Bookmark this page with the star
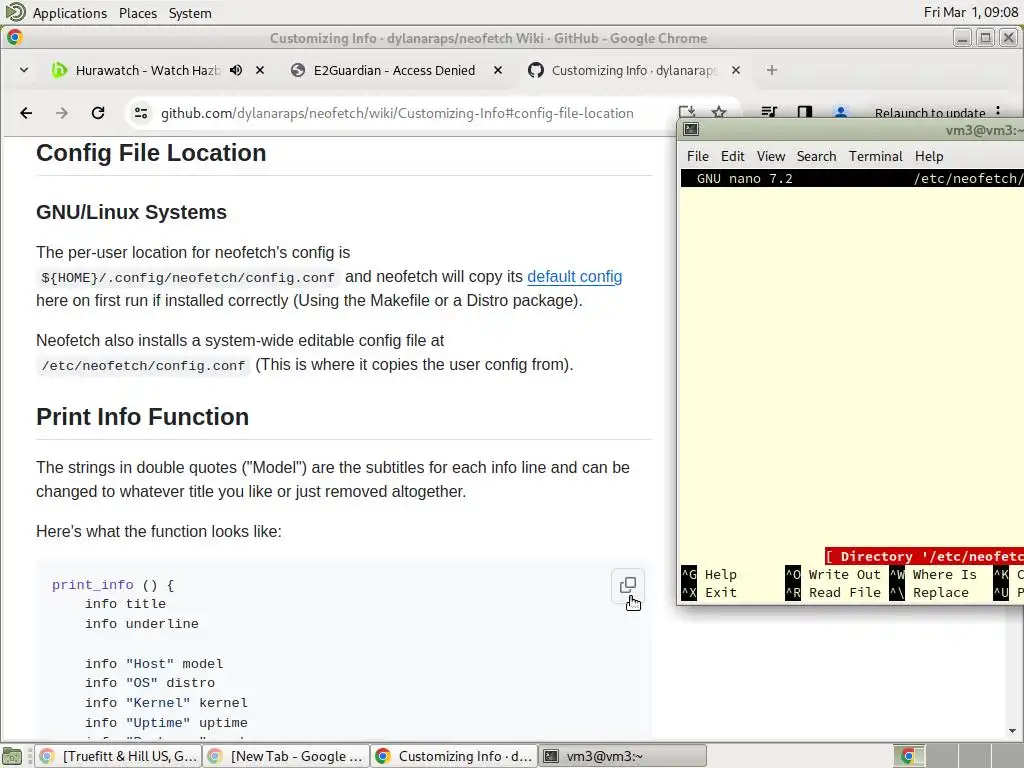Screen dimensions: 1024x768 click(719, 112)
